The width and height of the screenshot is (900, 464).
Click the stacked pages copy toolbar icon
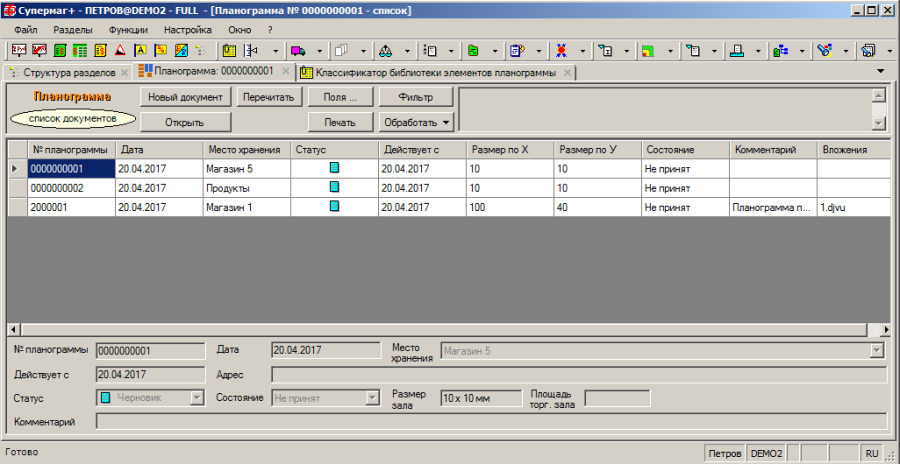[342, 51]
